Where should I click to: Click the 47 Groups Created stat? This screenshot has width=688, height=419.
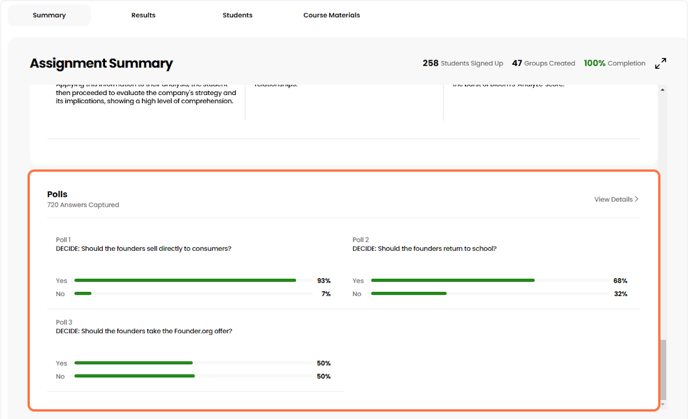[543, 63]
